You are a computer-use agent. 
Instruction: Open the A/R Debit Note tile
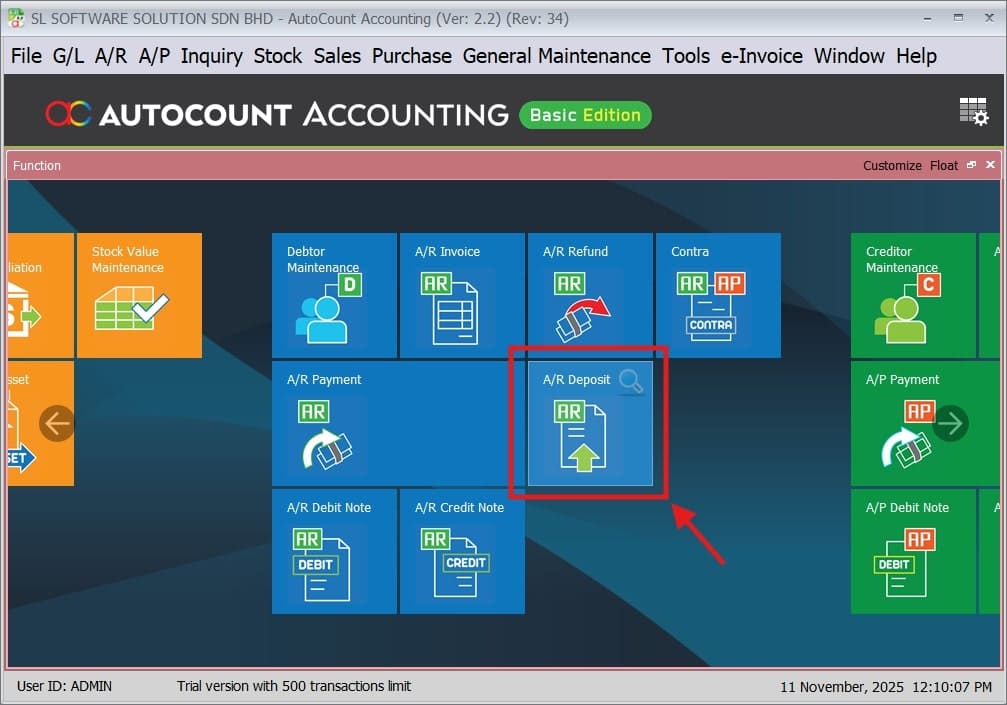point(333,551)
